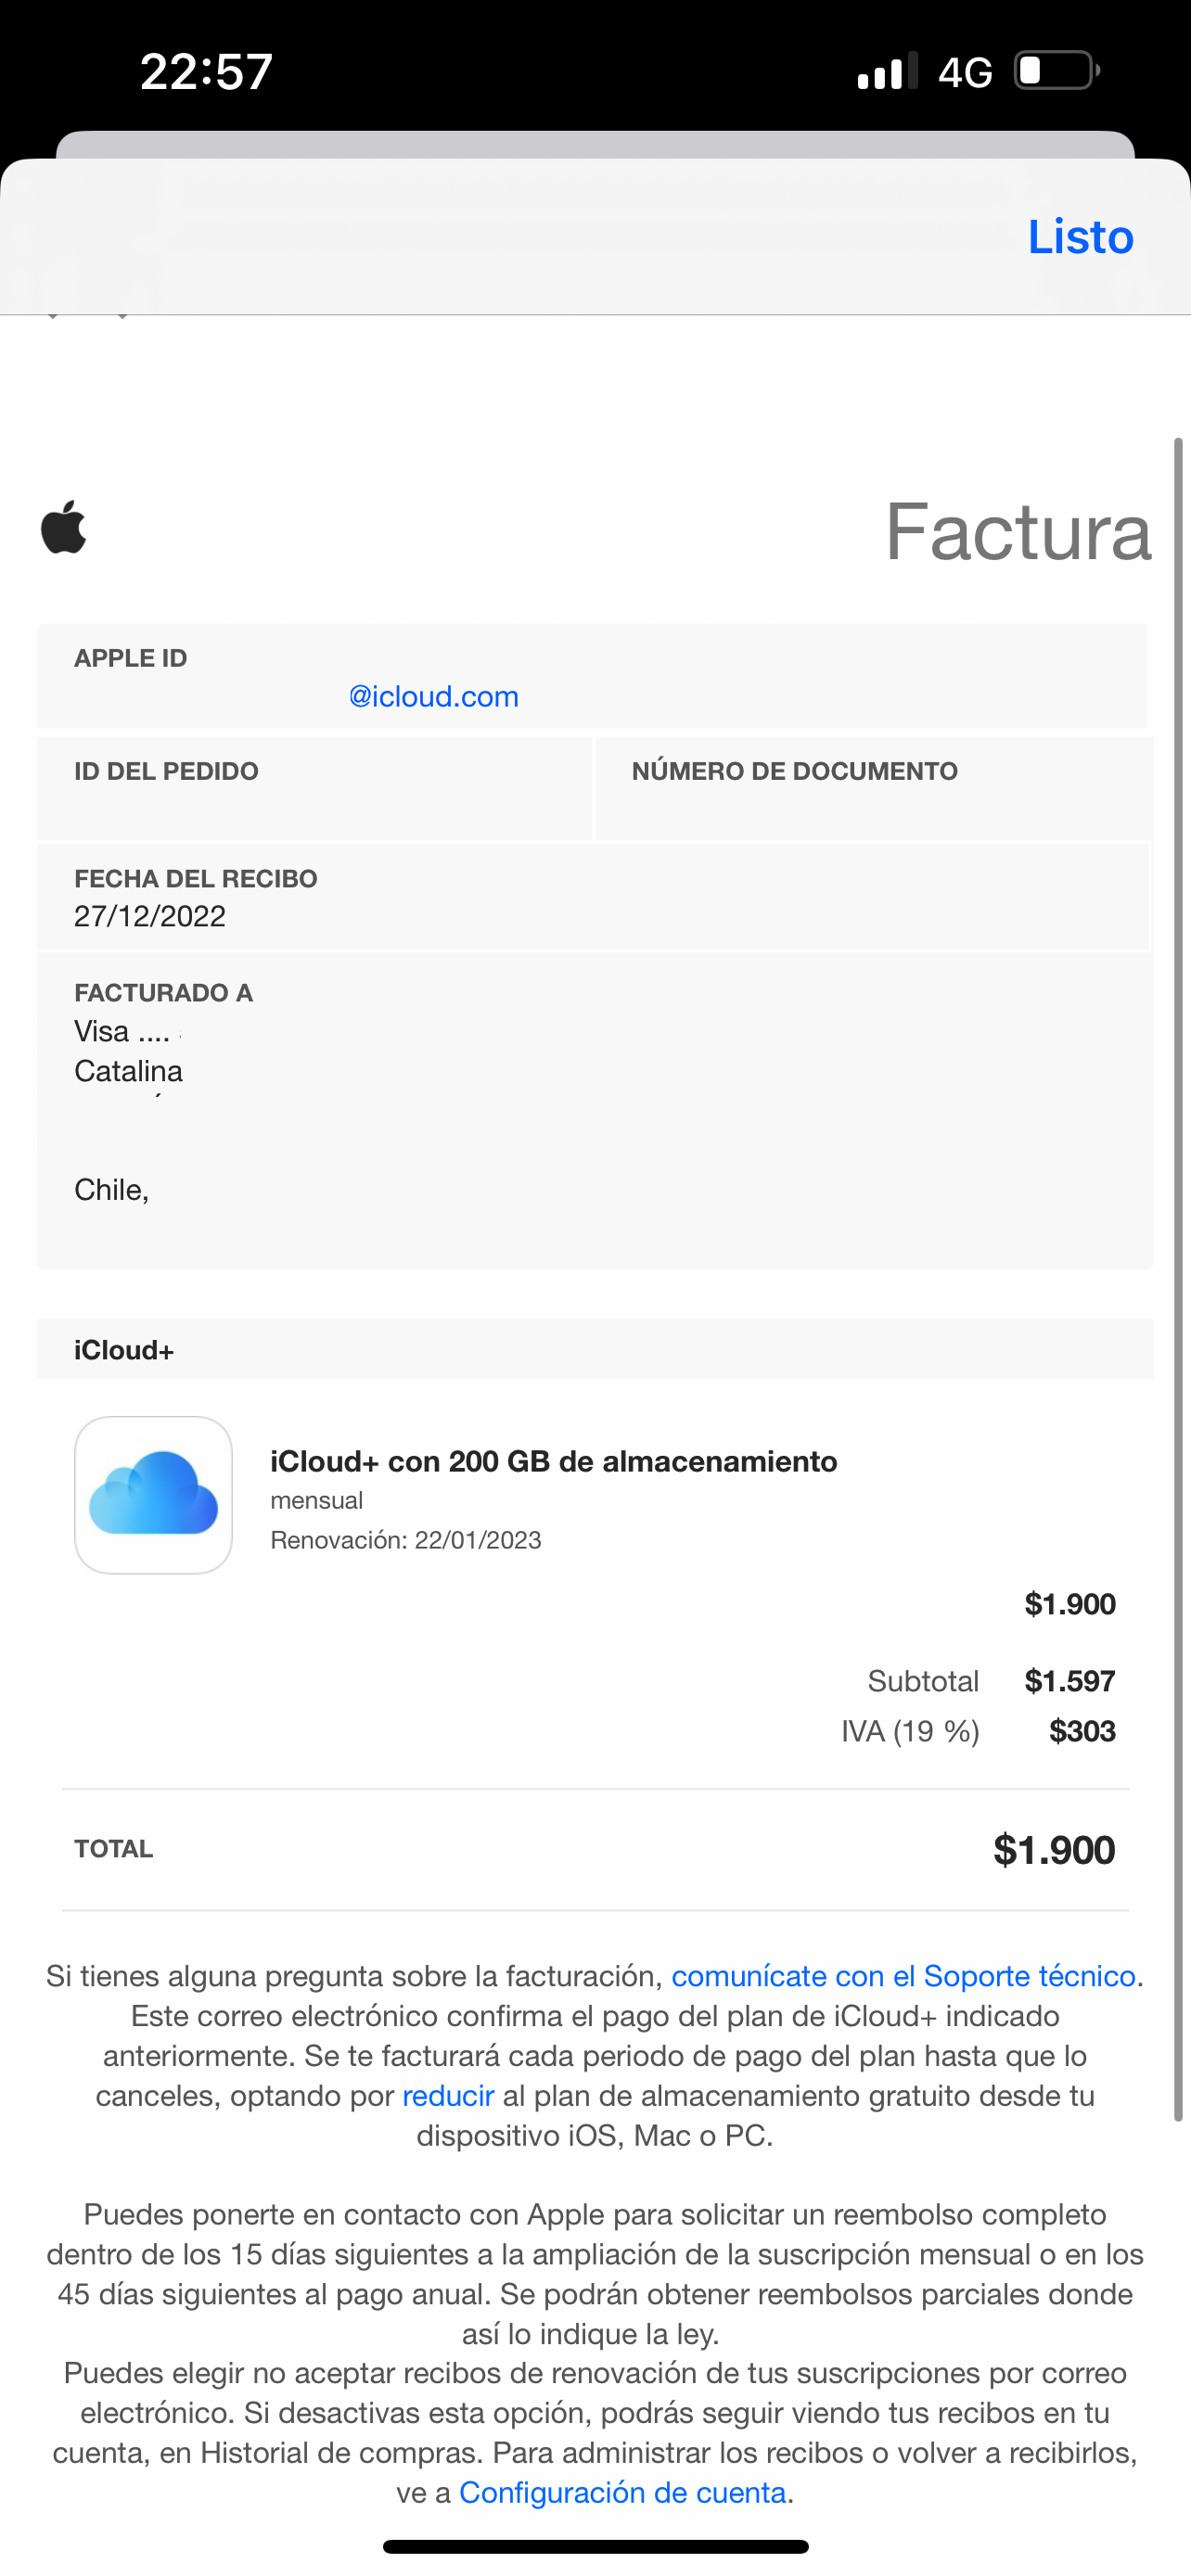Tap the receipt date 27/12/2022

150,916
